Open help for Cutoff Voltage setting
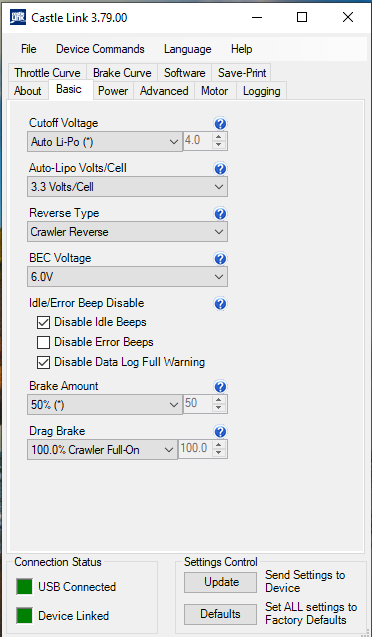 point(220,124)
